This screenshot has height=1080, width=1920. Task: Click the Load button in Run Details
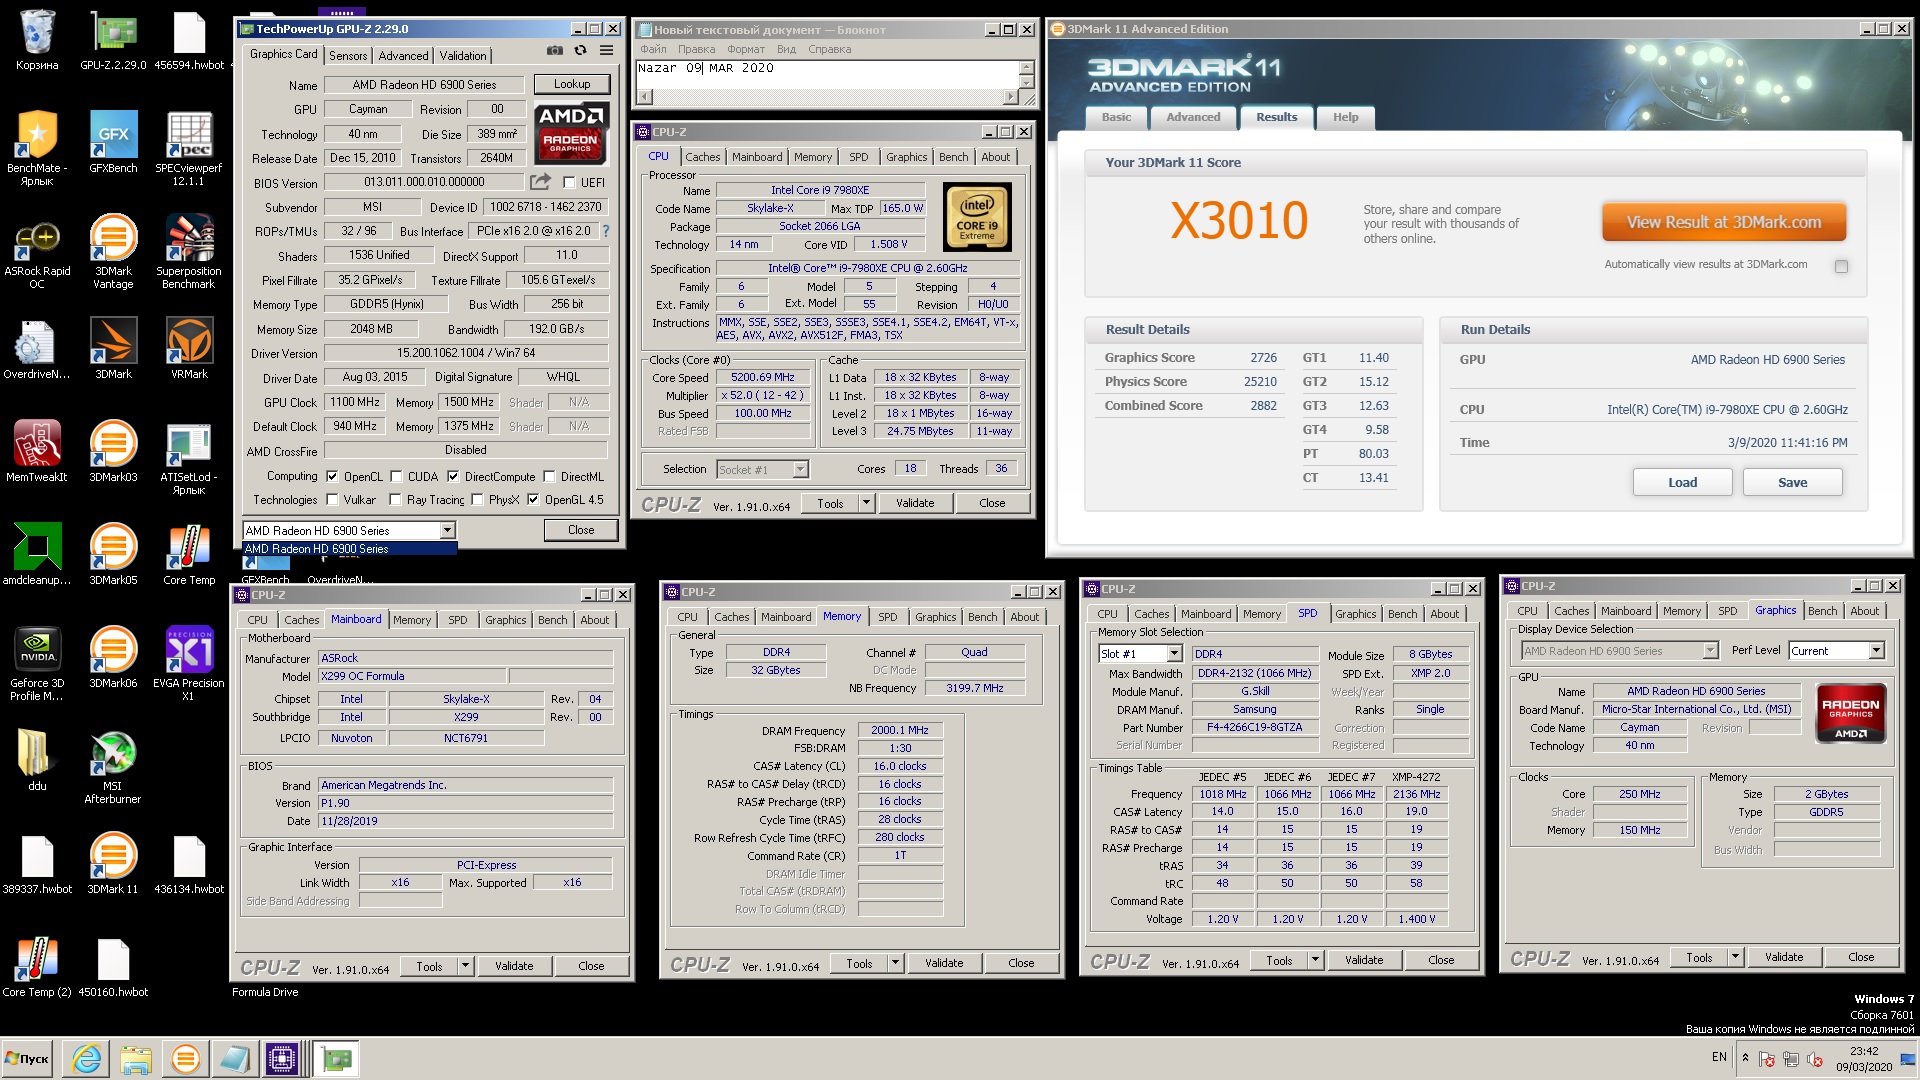[x=1682, y=482]
